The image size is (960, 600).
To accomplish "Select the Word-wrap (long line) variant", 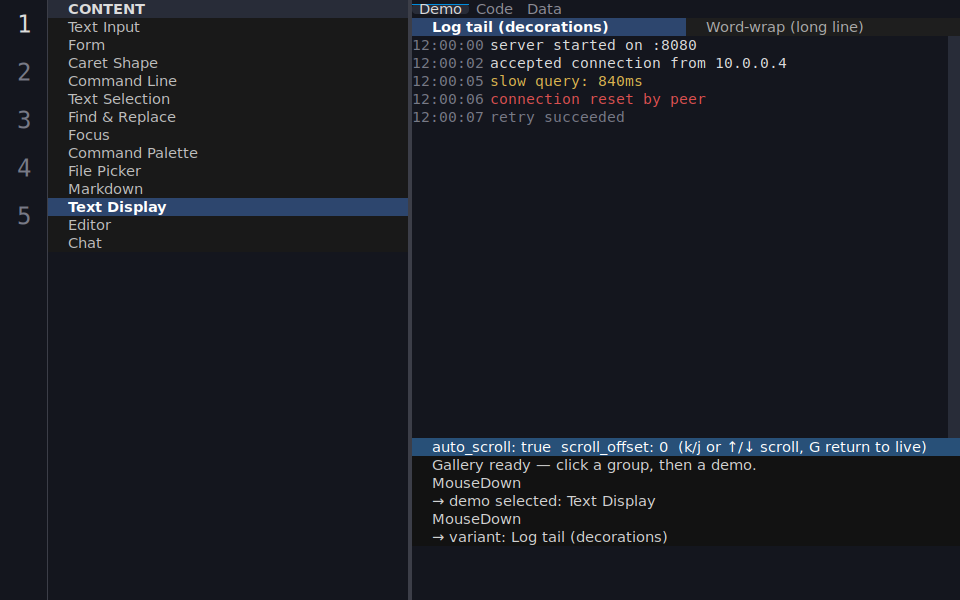I will [x=823, y=27].
